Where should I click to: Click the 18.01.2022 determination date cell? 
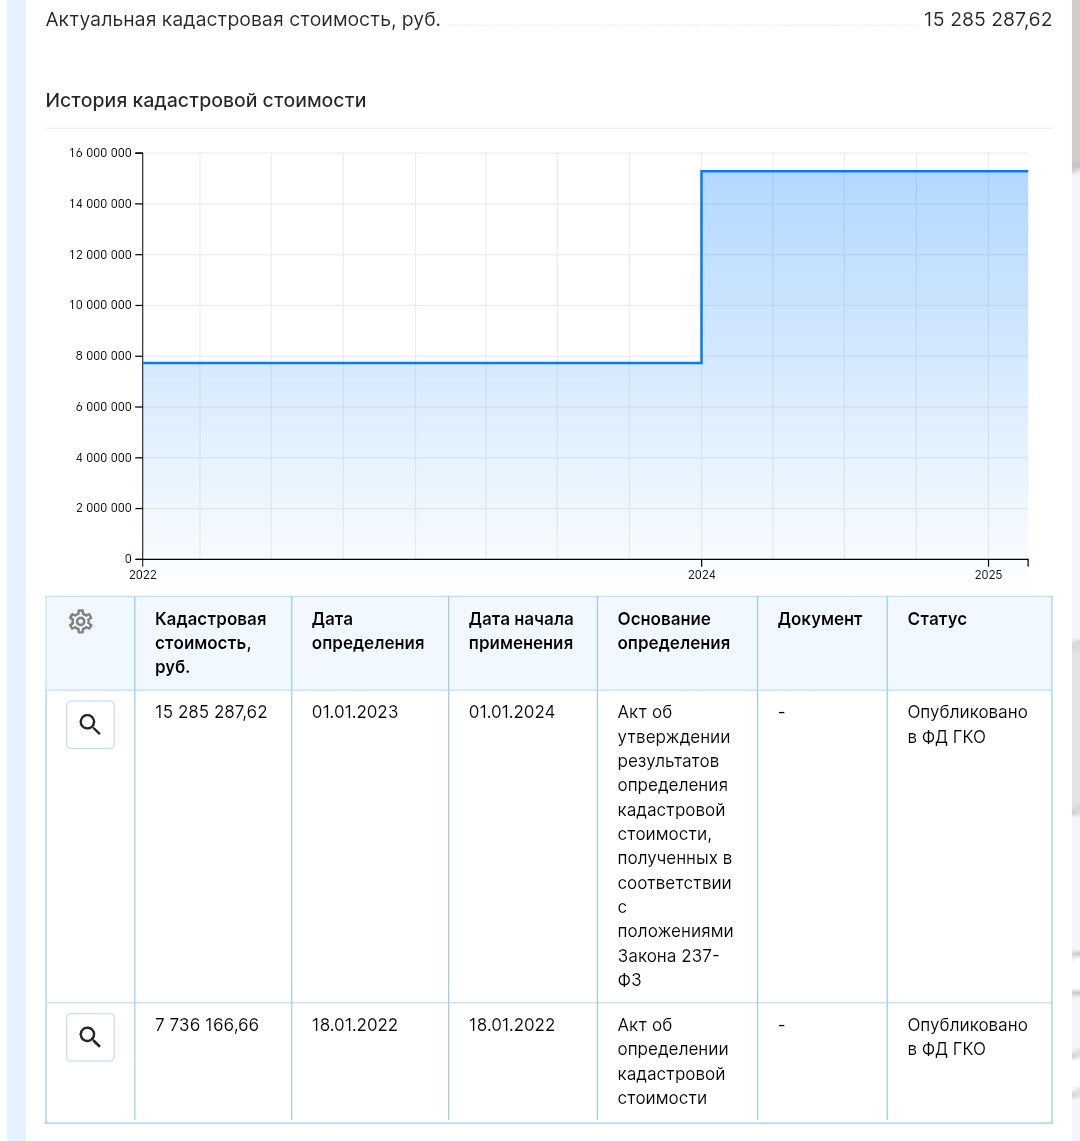354,1025
